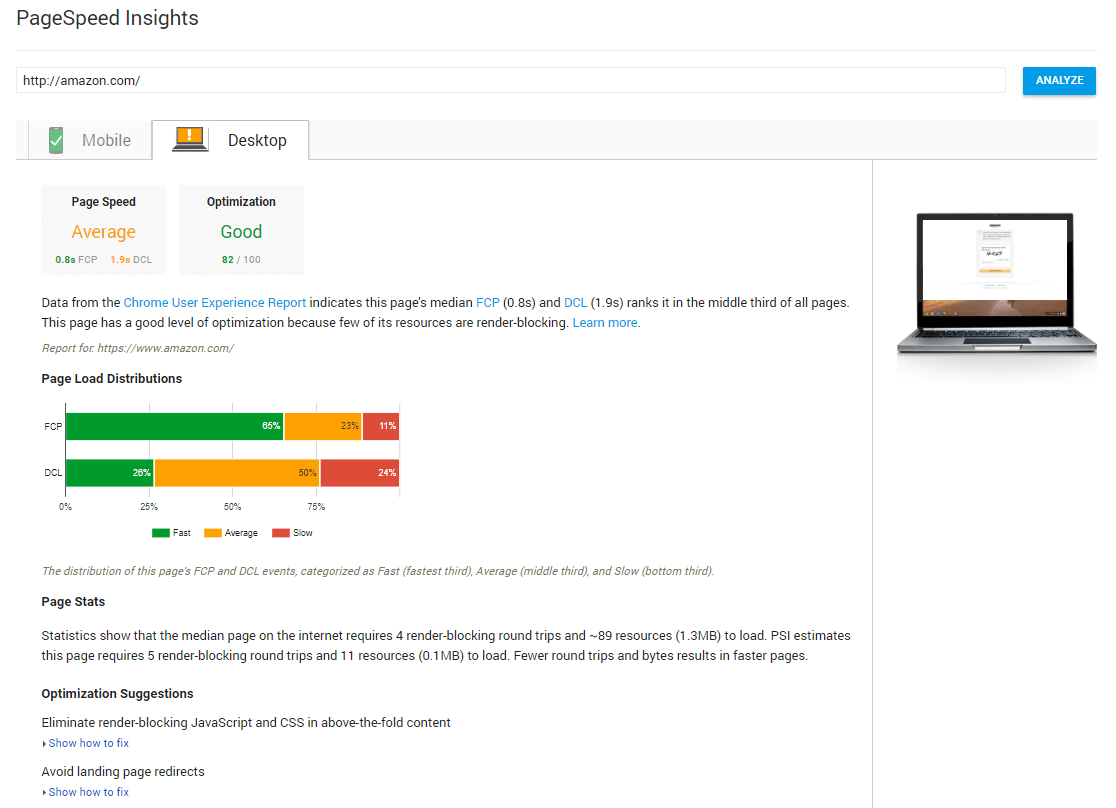
Task: Click the 0% axis label under the chart
Action: point(65,507)
